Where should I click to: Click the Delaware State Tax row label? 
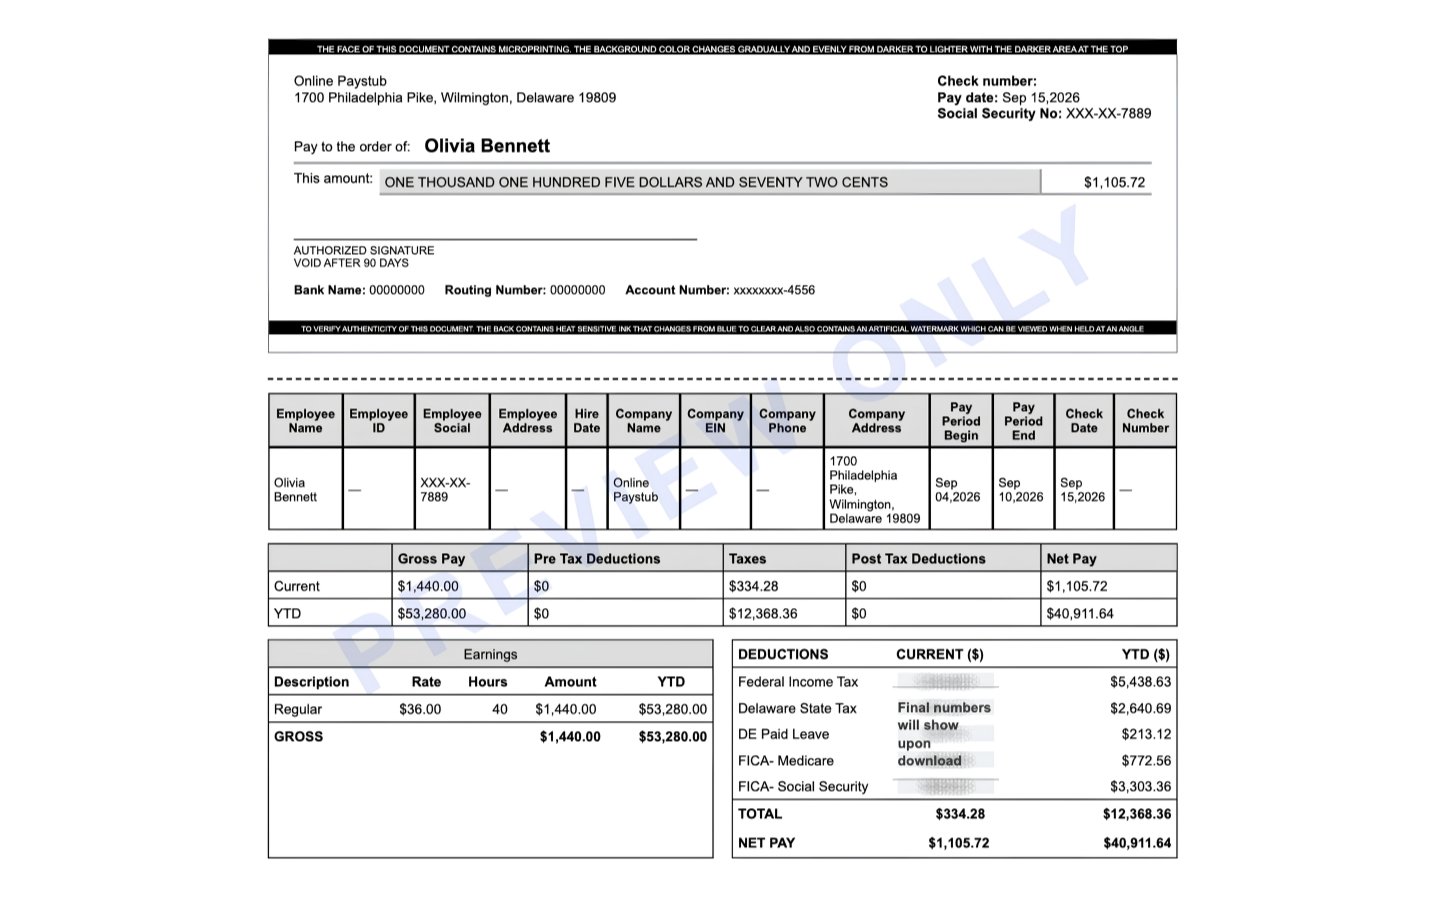797,708
